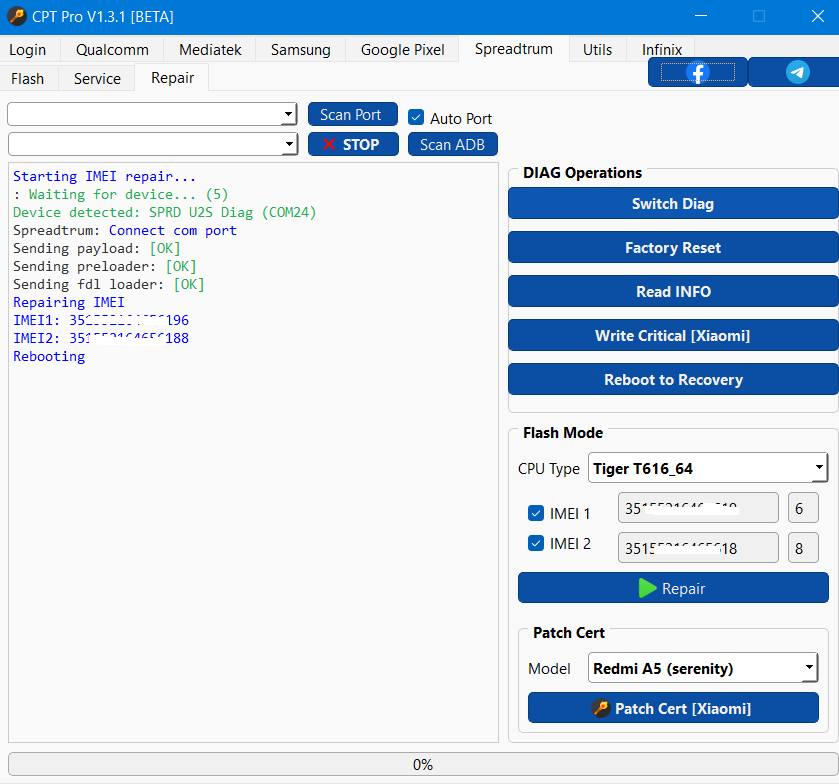Select the Spreadtrum tab

point(514,49)
